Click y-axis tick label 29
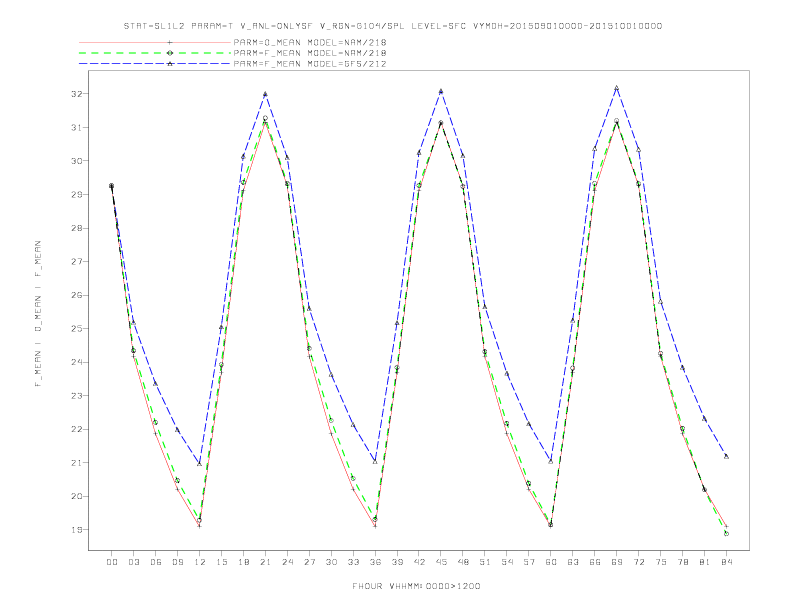Image resolution: width=792 pixels, height=612 pixels. [x=77, y=194]
